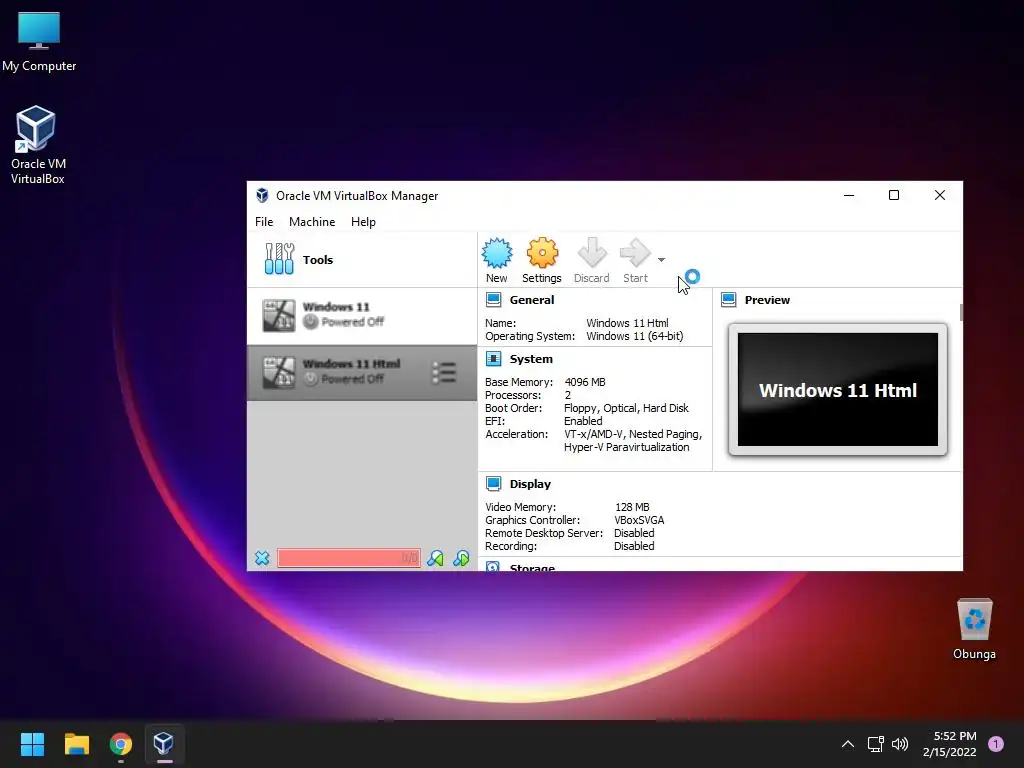
Task: Select the Windows 11 Html machine
Action: [x=362, y=372]
